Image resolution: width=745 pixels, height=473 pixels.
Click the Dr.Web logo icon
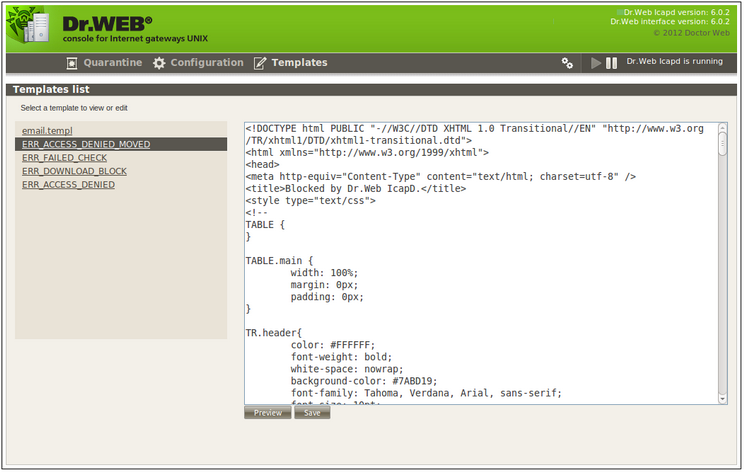click(x=29, y=25)
